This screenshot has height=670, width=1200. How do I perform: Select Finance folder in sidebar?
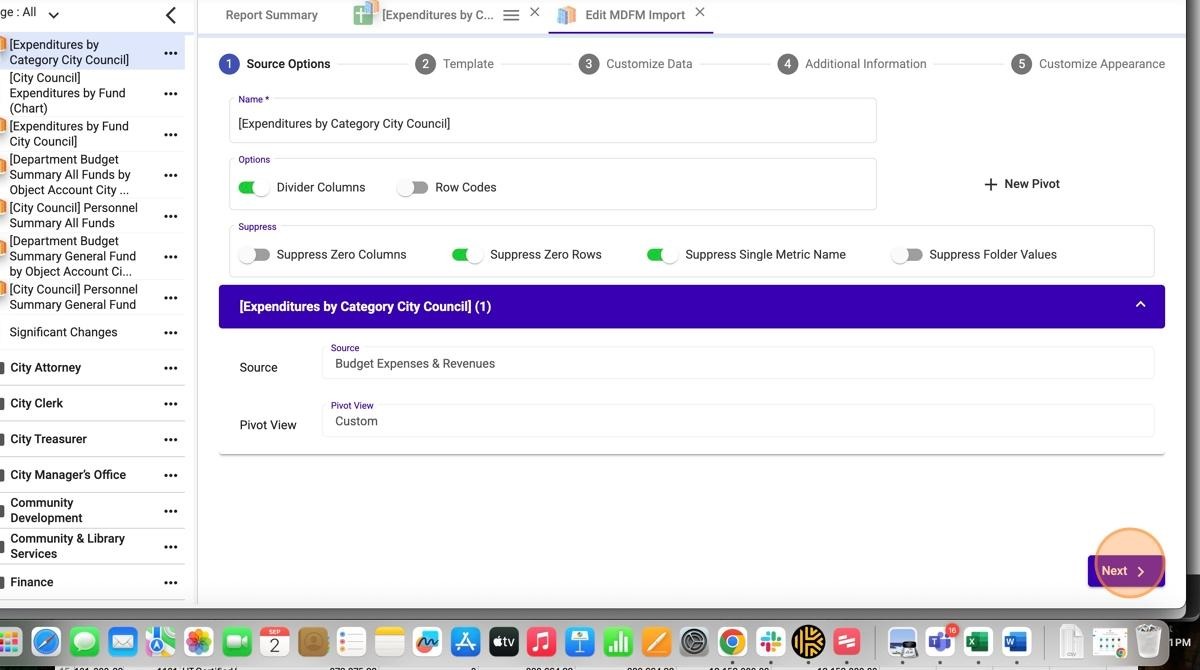(32, 583)
